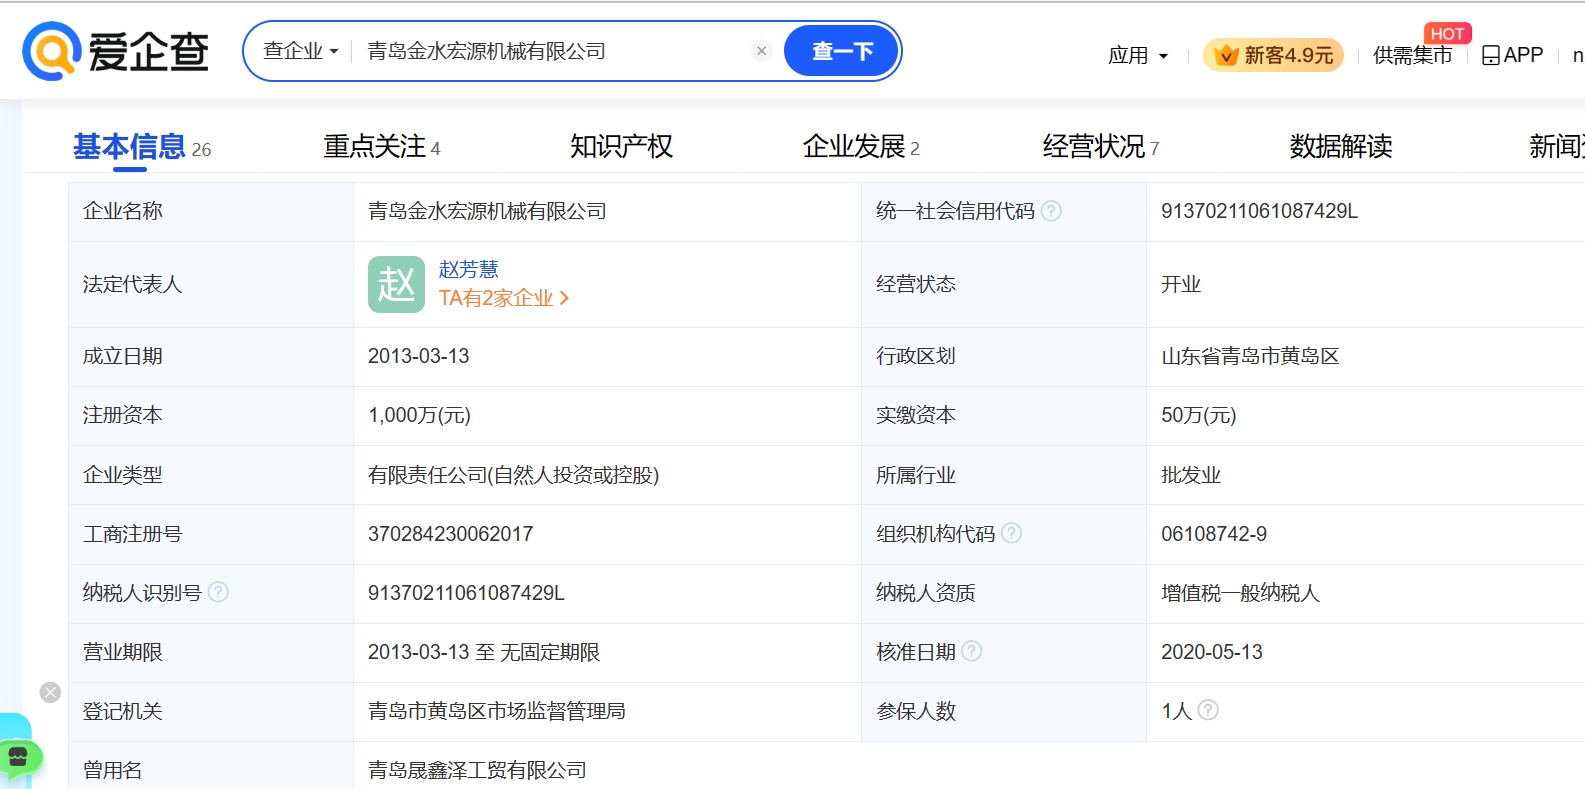This screenshot has width=1585, height=789.
Task: Select registered capital 1,000万(元)
Action: [x=419, y=415]
